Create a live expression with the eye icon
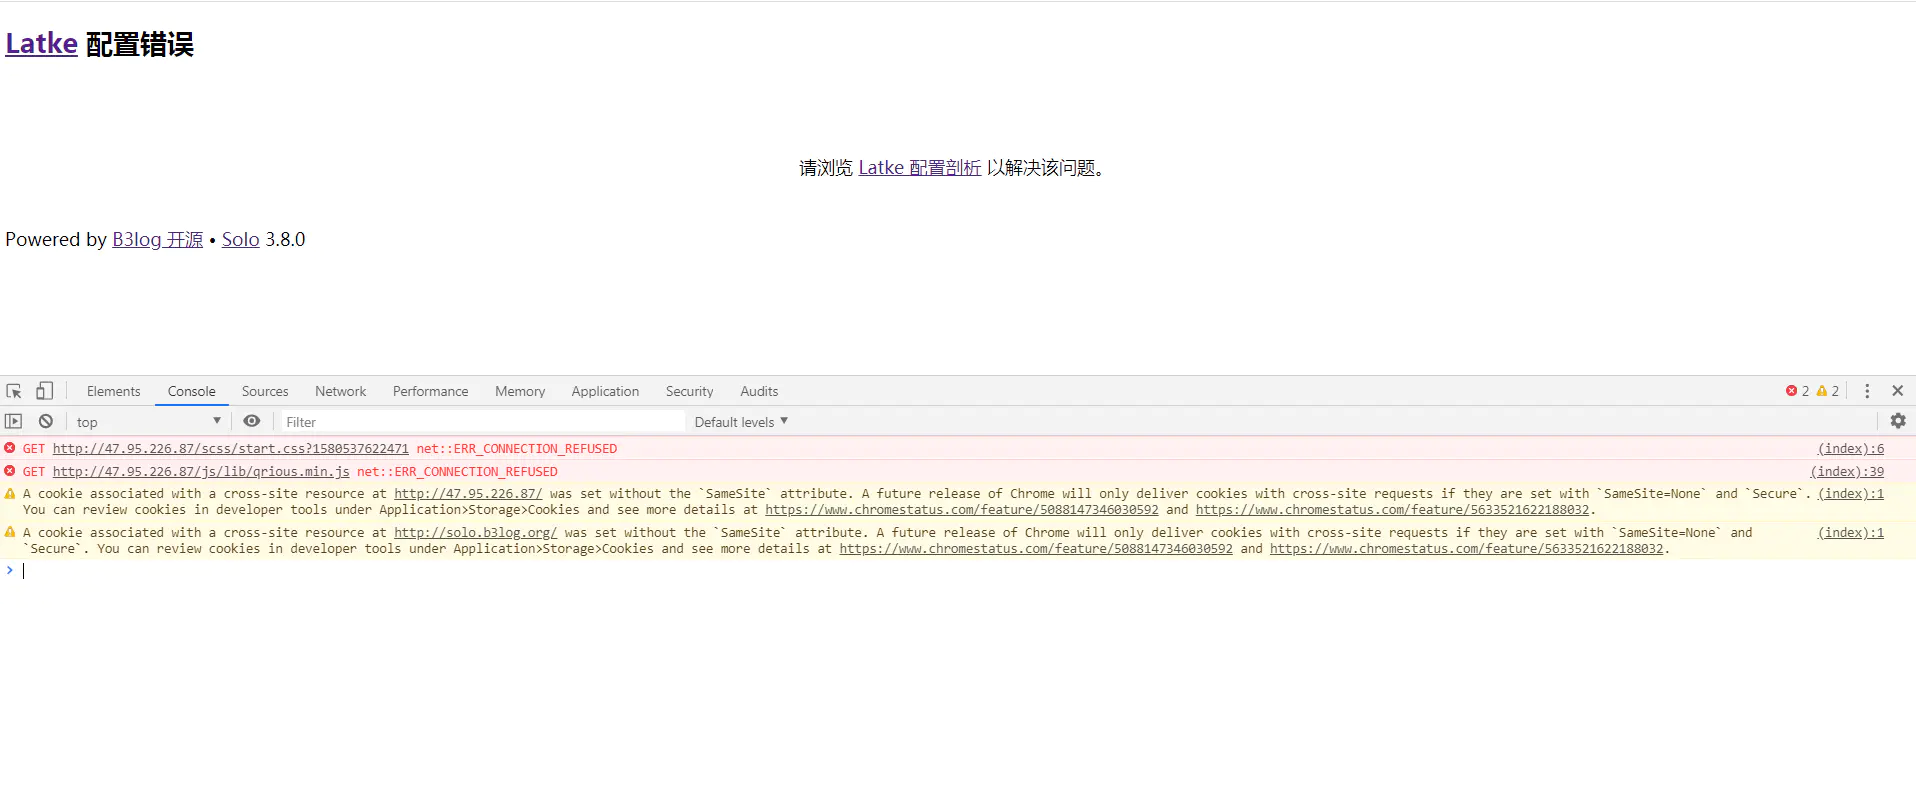 click(x=252, y=421)
